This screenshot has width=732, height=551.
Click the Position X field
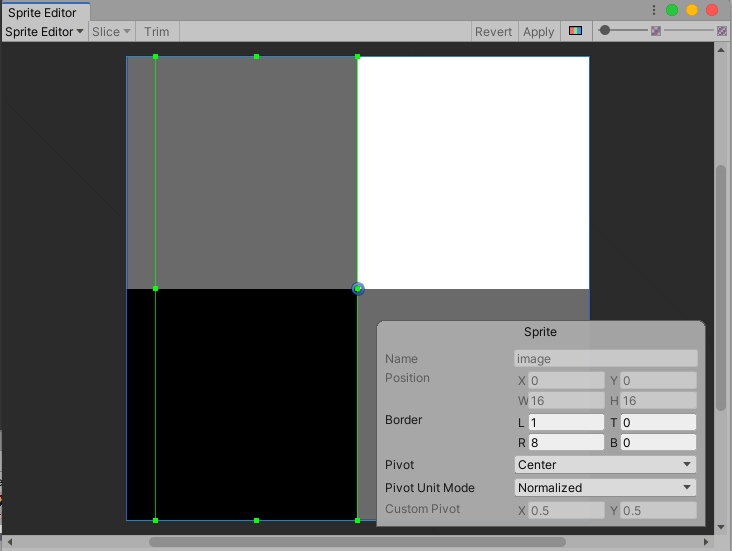(566, 381)
